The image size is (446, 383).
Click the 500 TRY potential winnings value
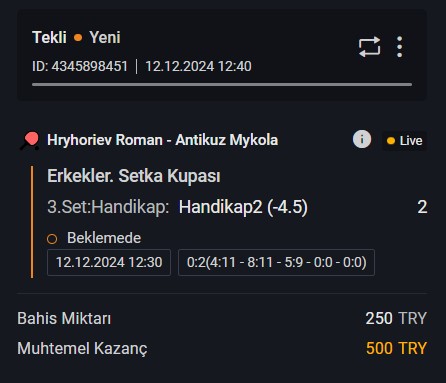(x=396, y=348)
